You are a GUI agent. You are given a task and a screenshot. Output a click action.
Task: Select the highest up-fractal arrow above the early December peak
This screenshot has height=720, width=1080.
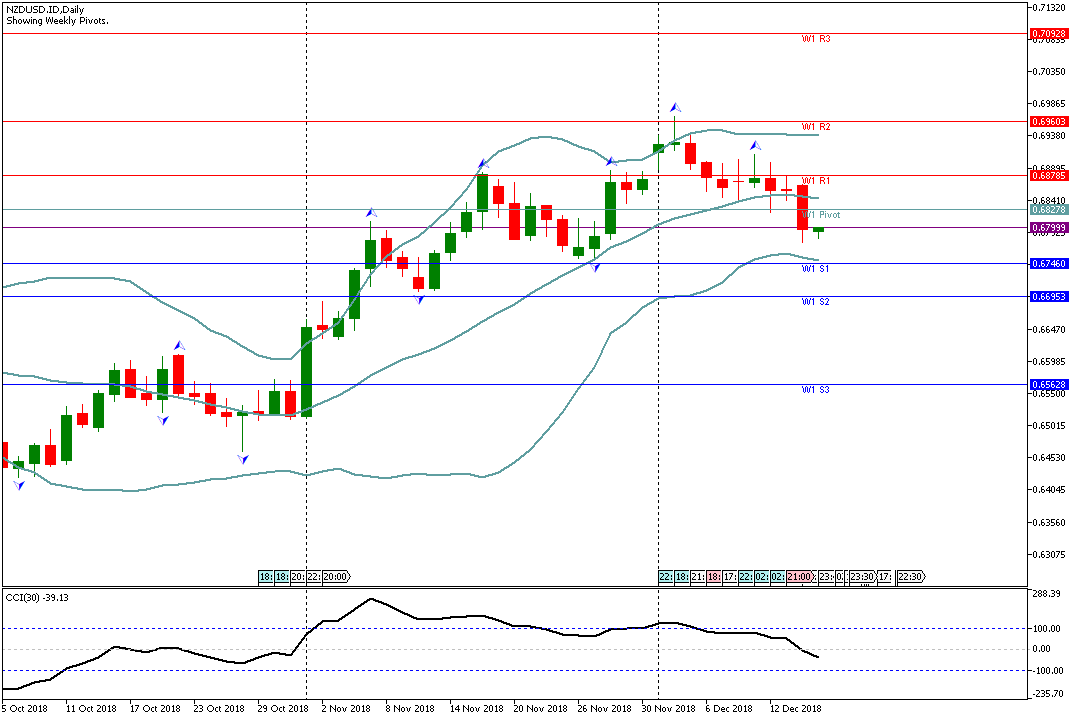coord(675,107)
